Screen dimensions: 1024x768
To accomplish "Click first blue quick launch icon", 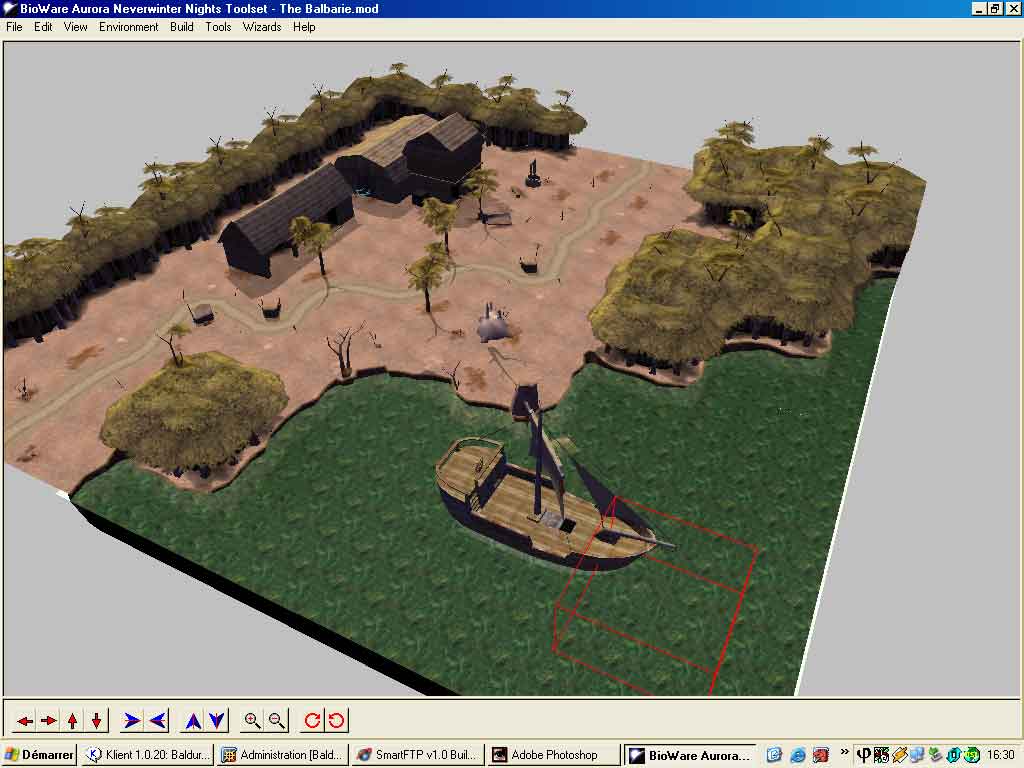I will [775, 754].
